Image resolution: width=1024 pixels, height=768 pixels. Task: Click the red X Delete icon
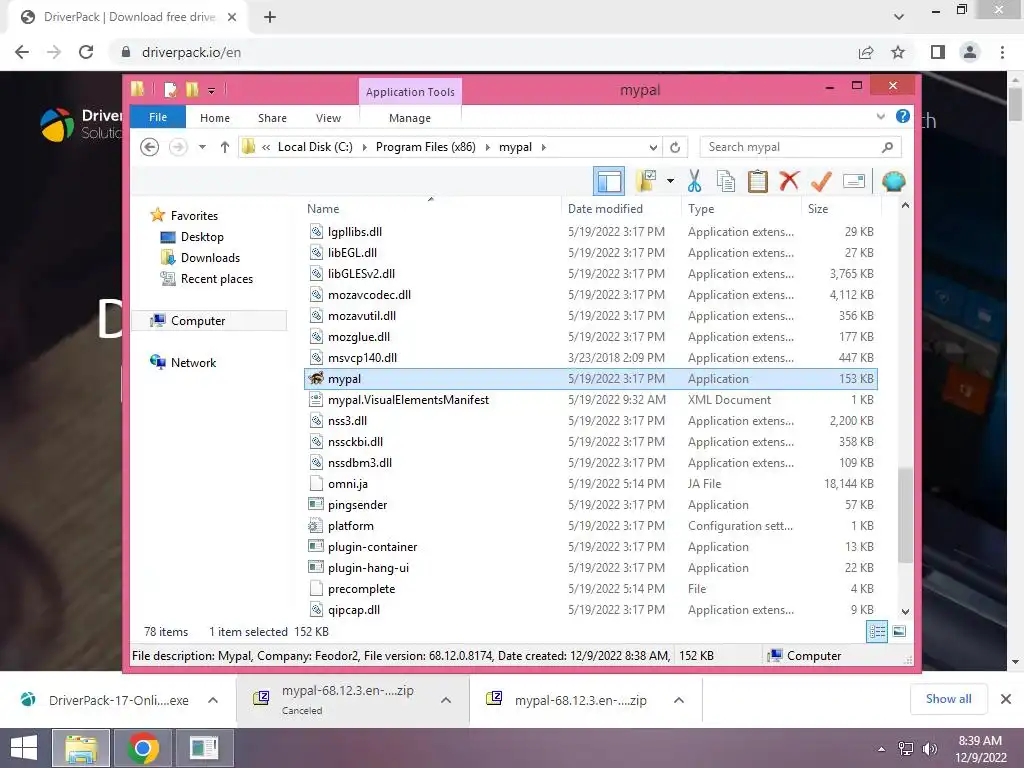pos(789,181)
